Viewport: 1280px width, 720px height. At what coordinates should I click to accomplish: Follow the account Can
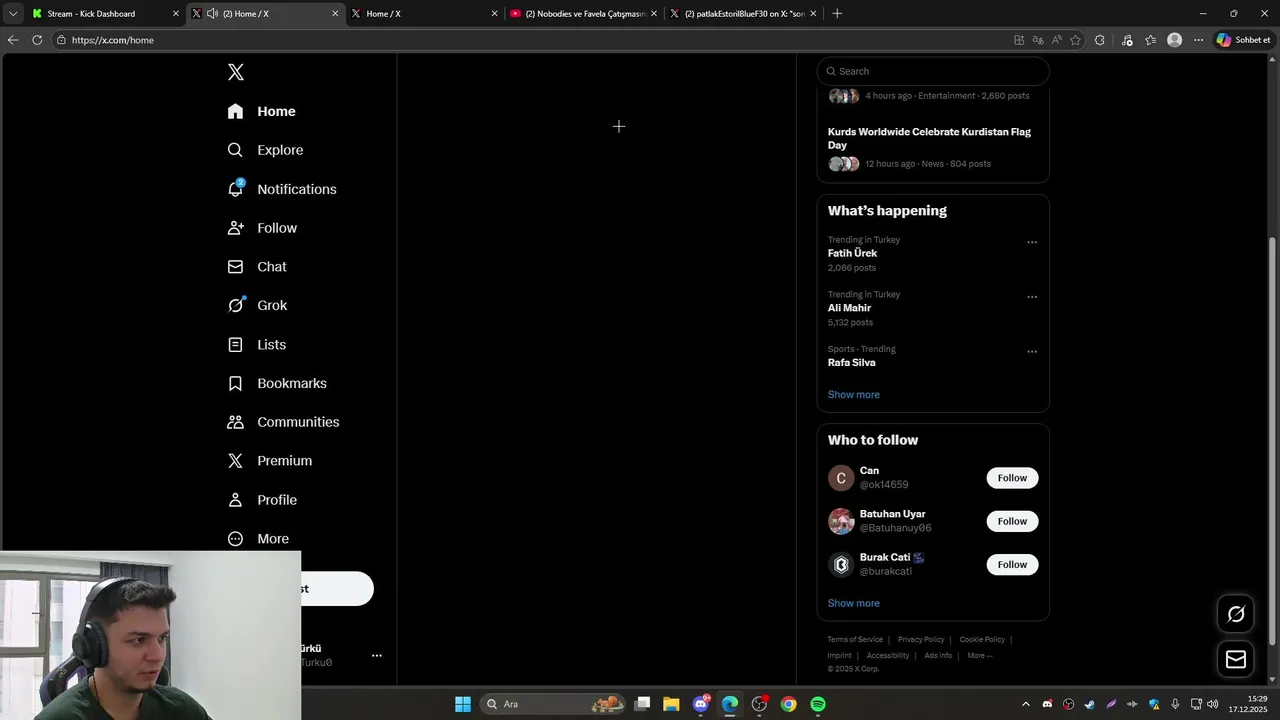1012,478
